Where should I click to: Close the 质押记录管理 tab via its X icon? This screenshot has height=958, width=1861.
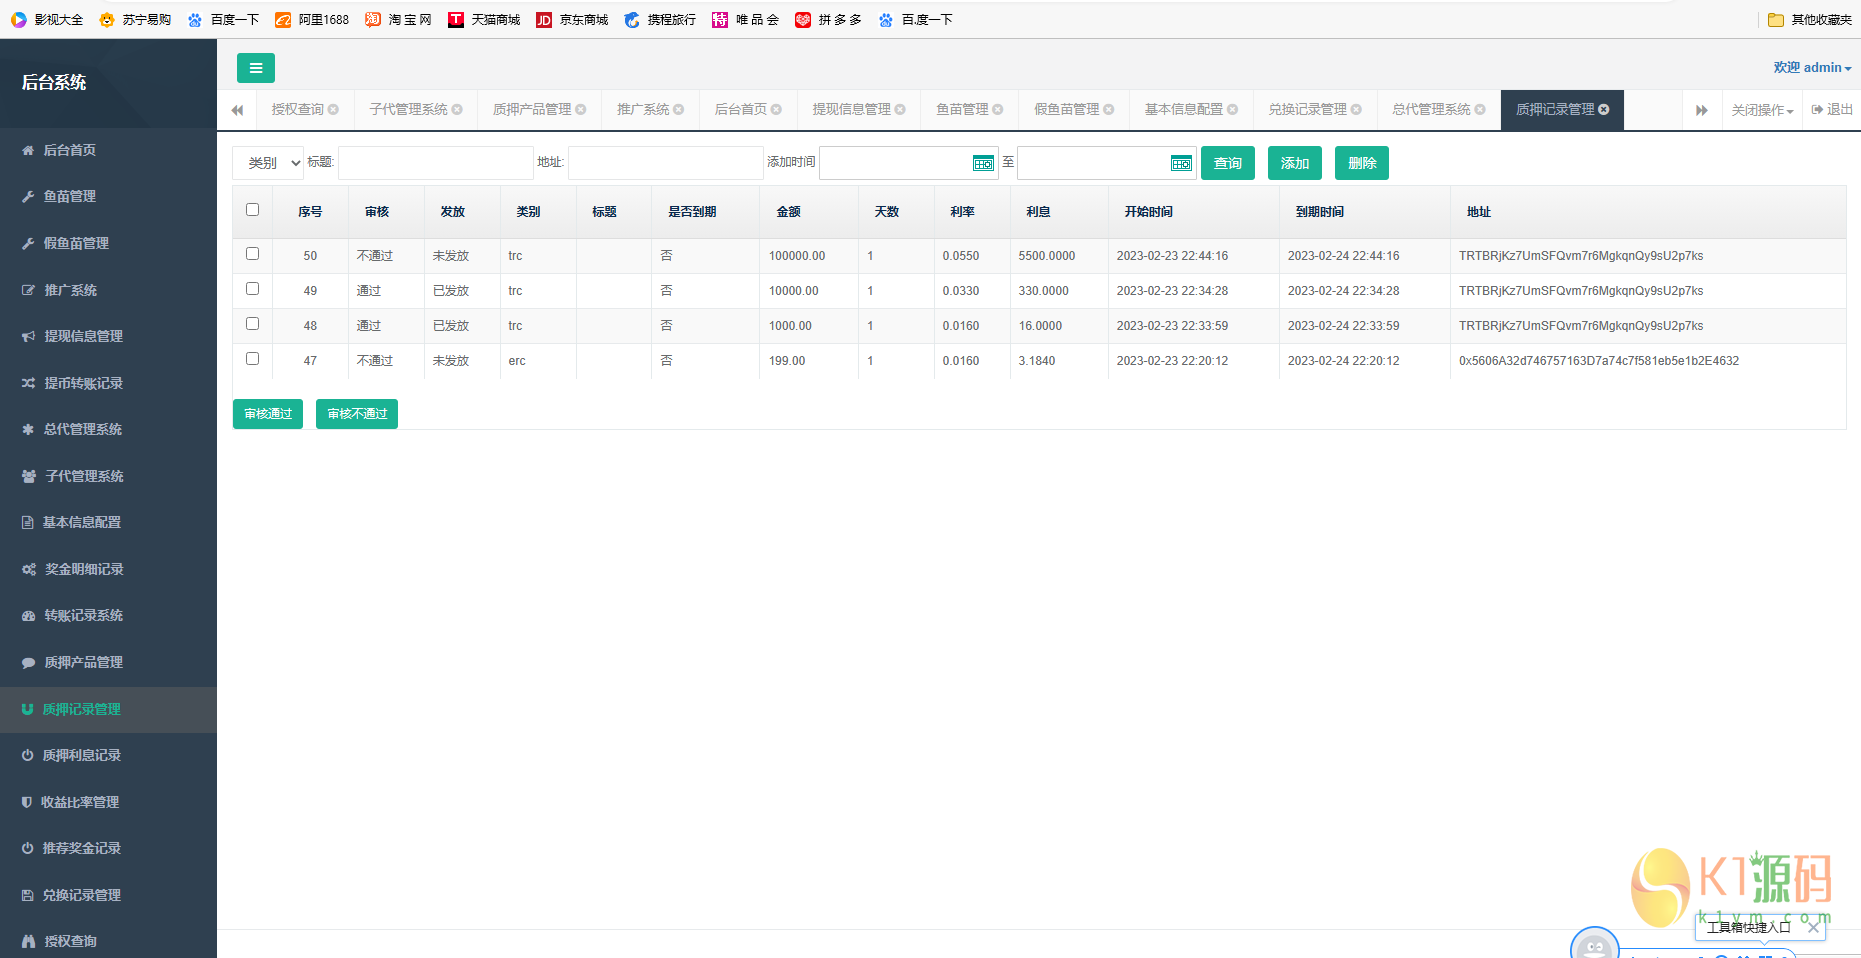pyautogui.click(x=1604, y=110)
